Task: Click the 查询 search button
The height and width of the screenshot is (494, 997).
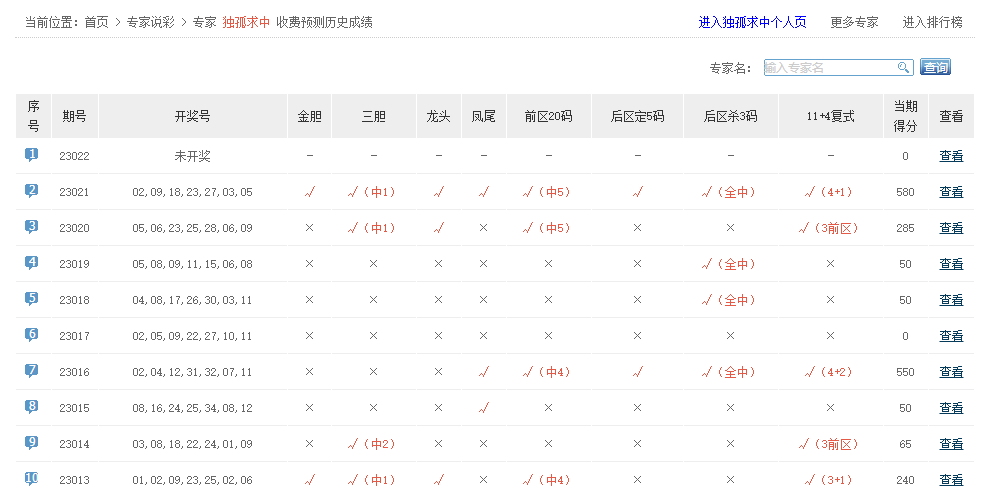Action: (935, 67)
